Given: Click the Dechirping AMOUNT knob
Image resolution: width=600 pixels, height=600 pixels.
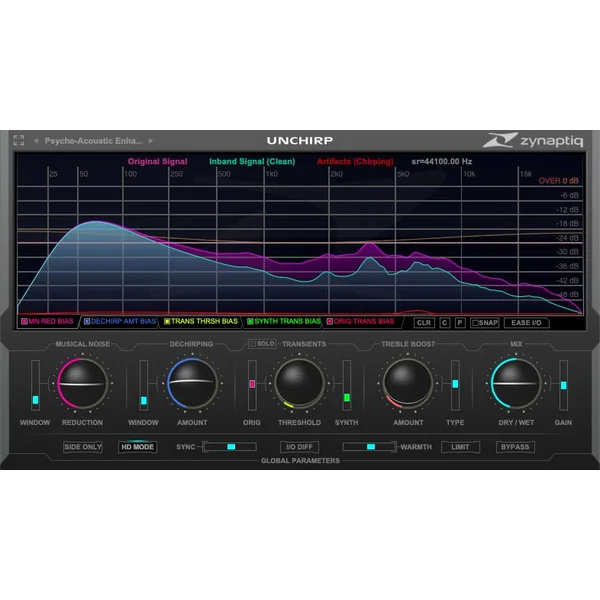Looking at the screenshot, I should pyautogui.click(x=192, y=383).
